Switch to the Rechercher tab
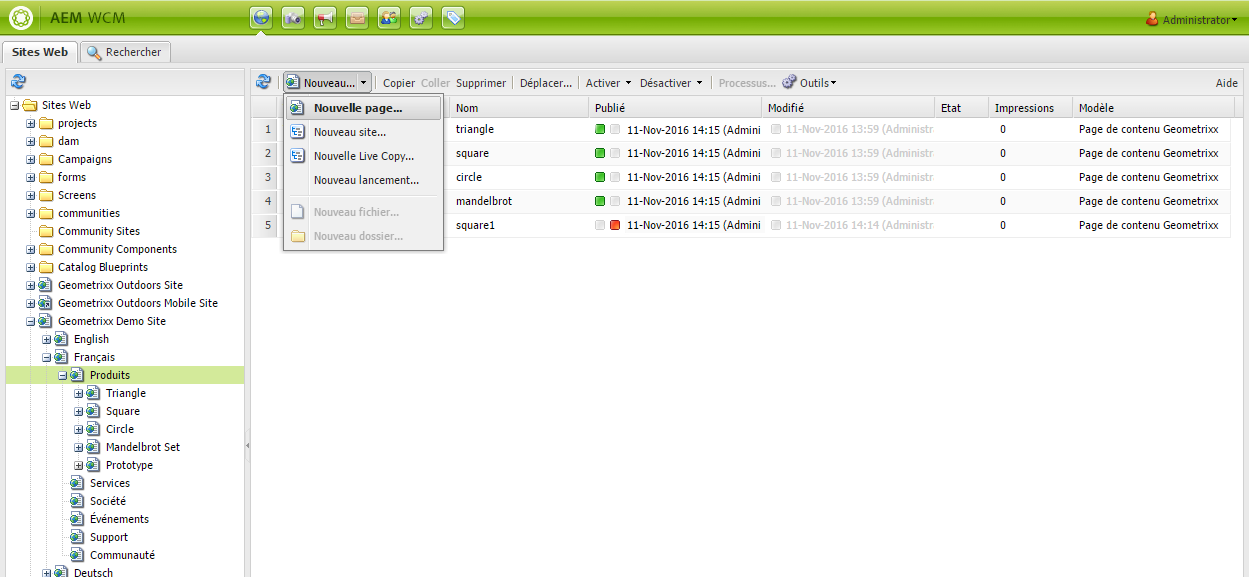This screenshot has height=577, width=1249. click(125, 52)
